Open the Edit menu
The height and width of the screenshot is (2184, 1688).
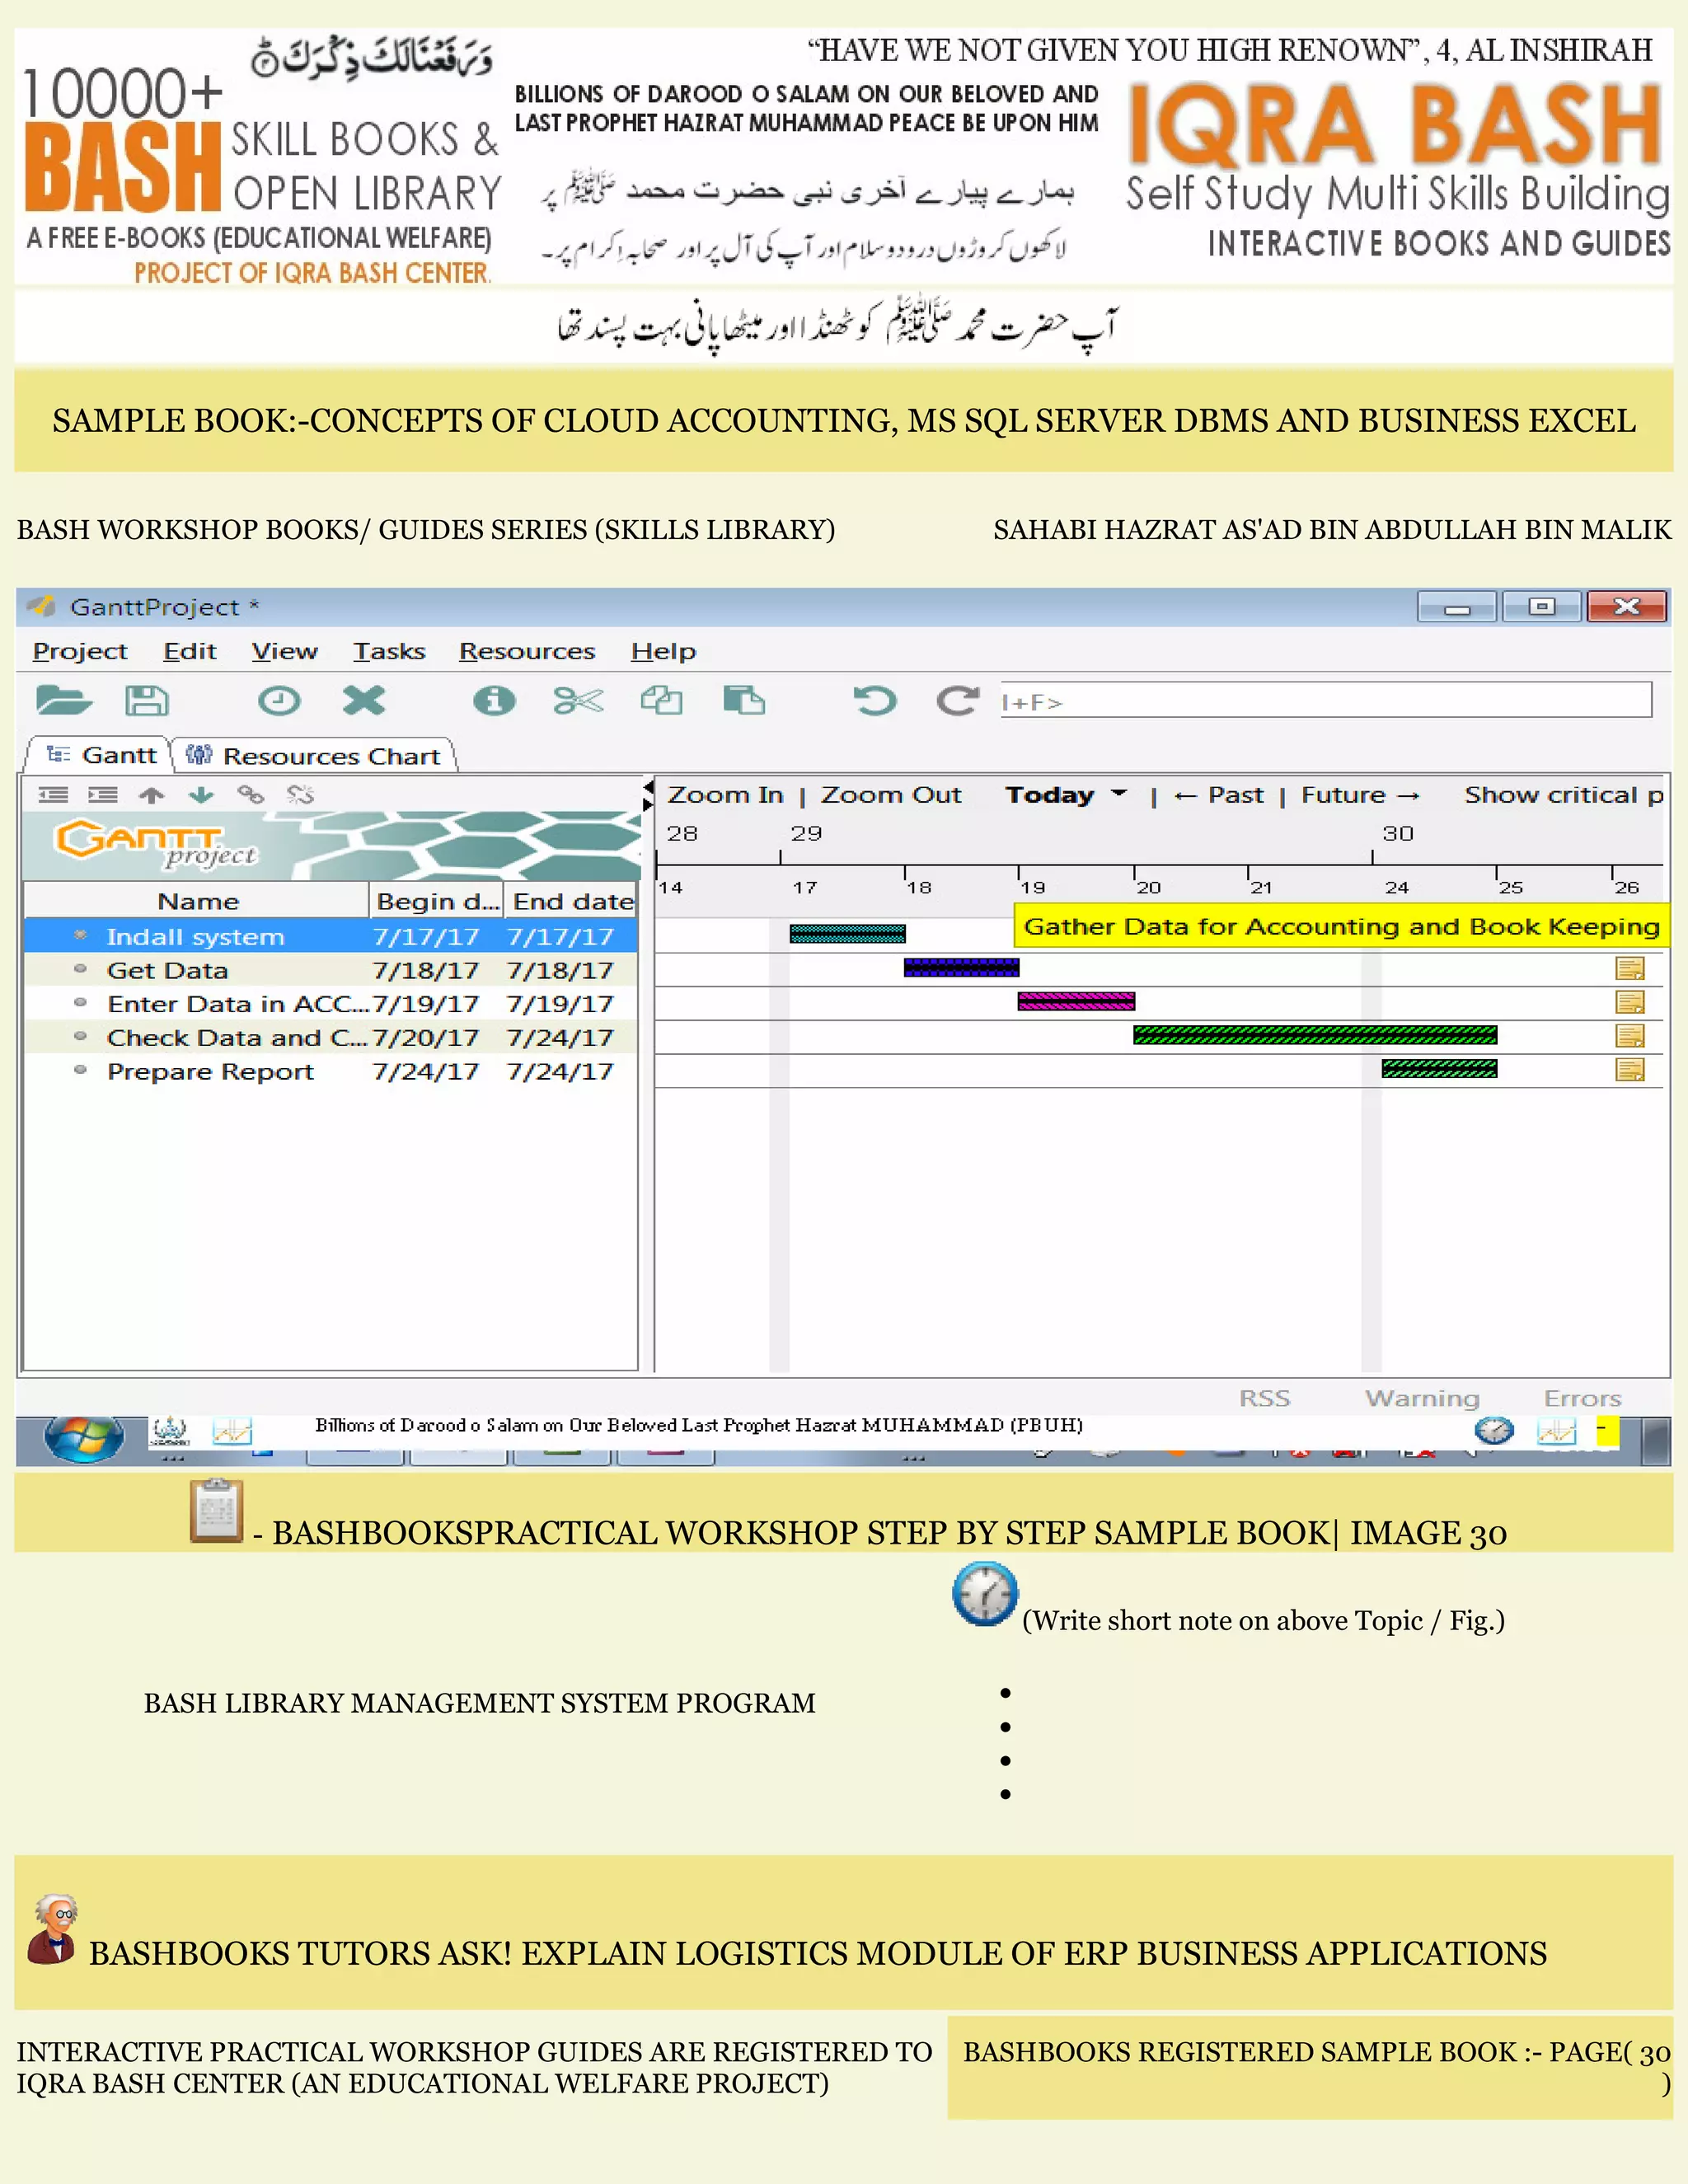pos(190,651)
